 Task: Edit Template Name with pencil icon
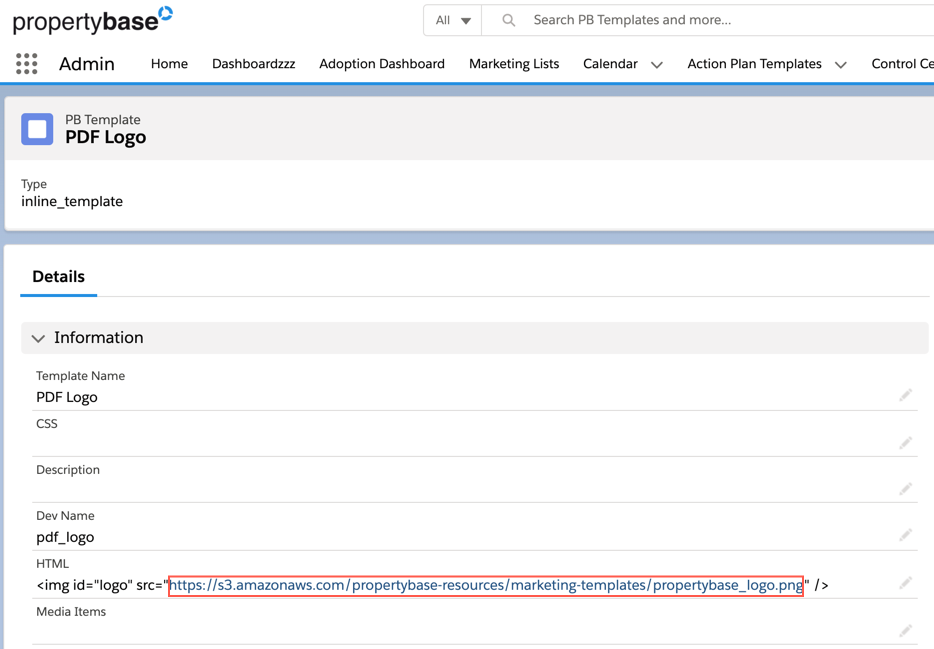pyautogui.click(x=905, y=395)
